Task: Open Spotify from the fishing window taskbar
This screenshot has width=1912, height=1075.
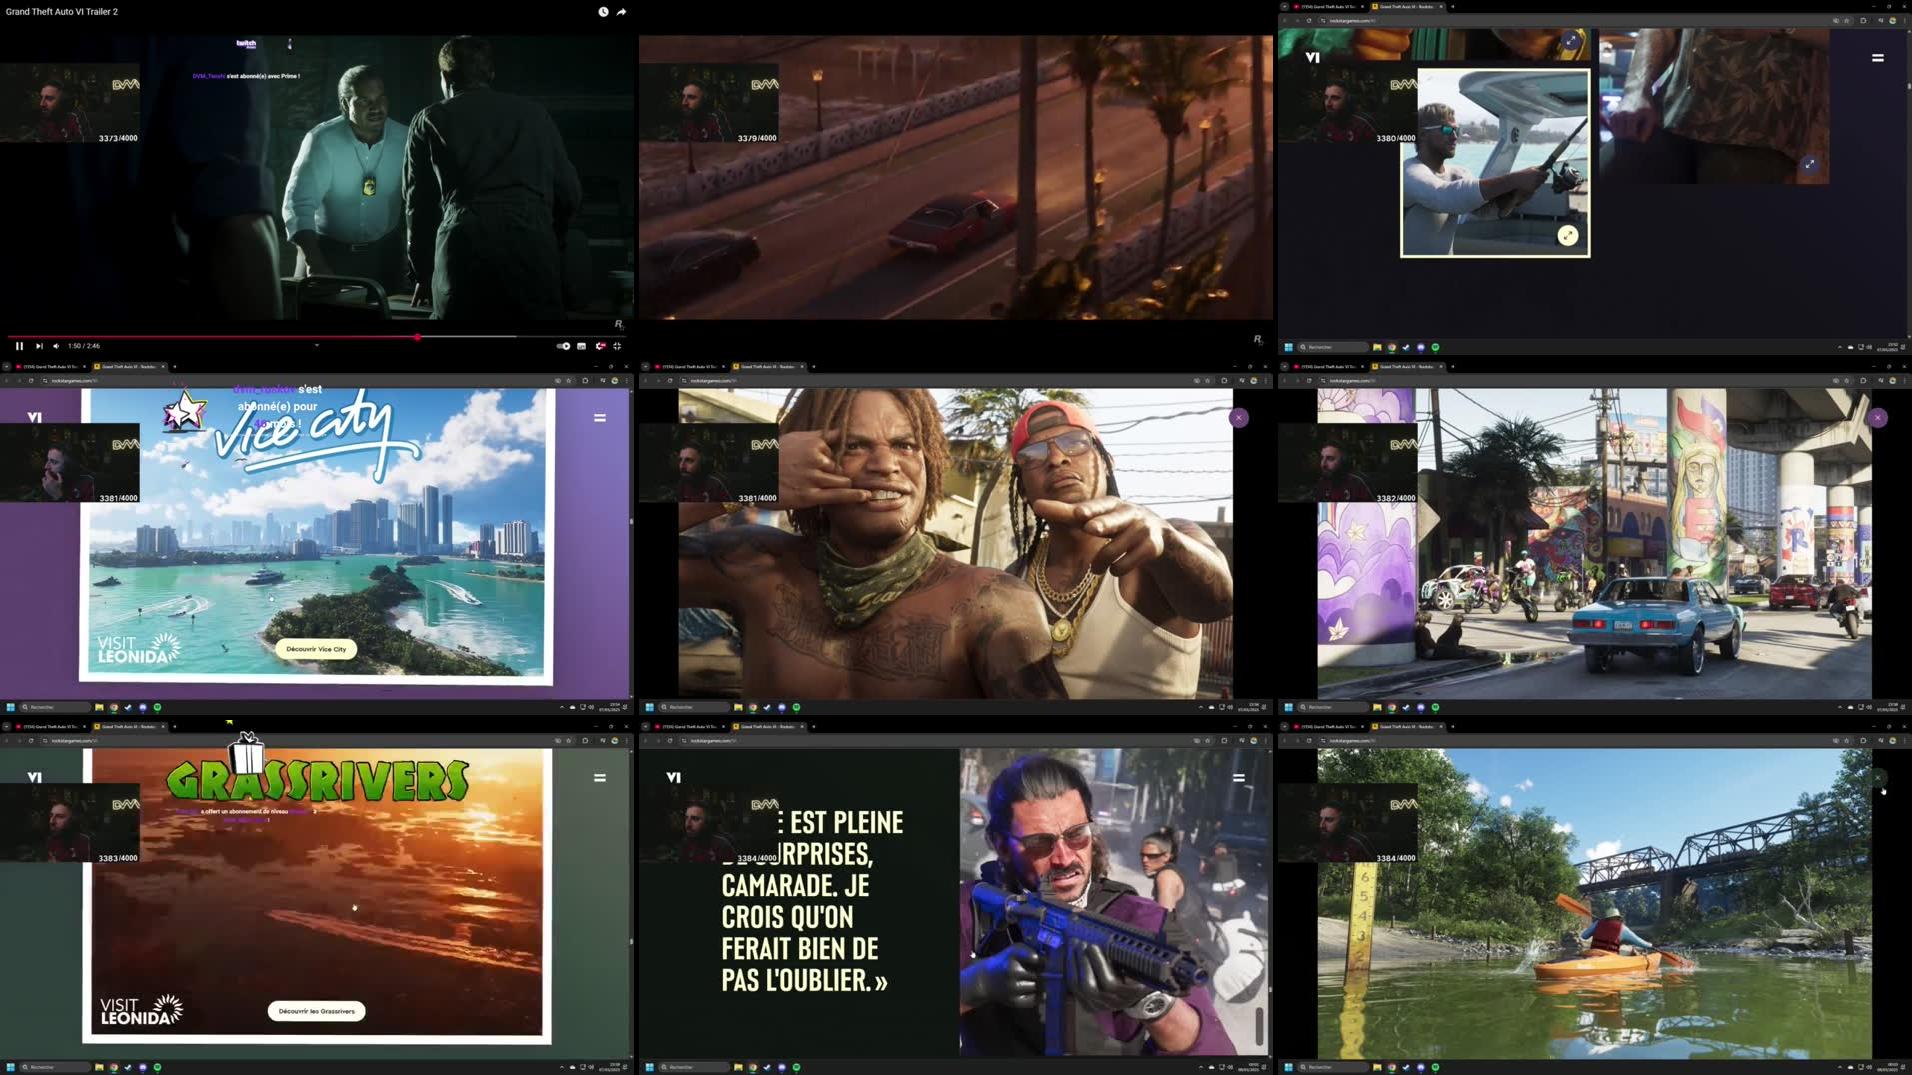Action: coord(1435,347)
